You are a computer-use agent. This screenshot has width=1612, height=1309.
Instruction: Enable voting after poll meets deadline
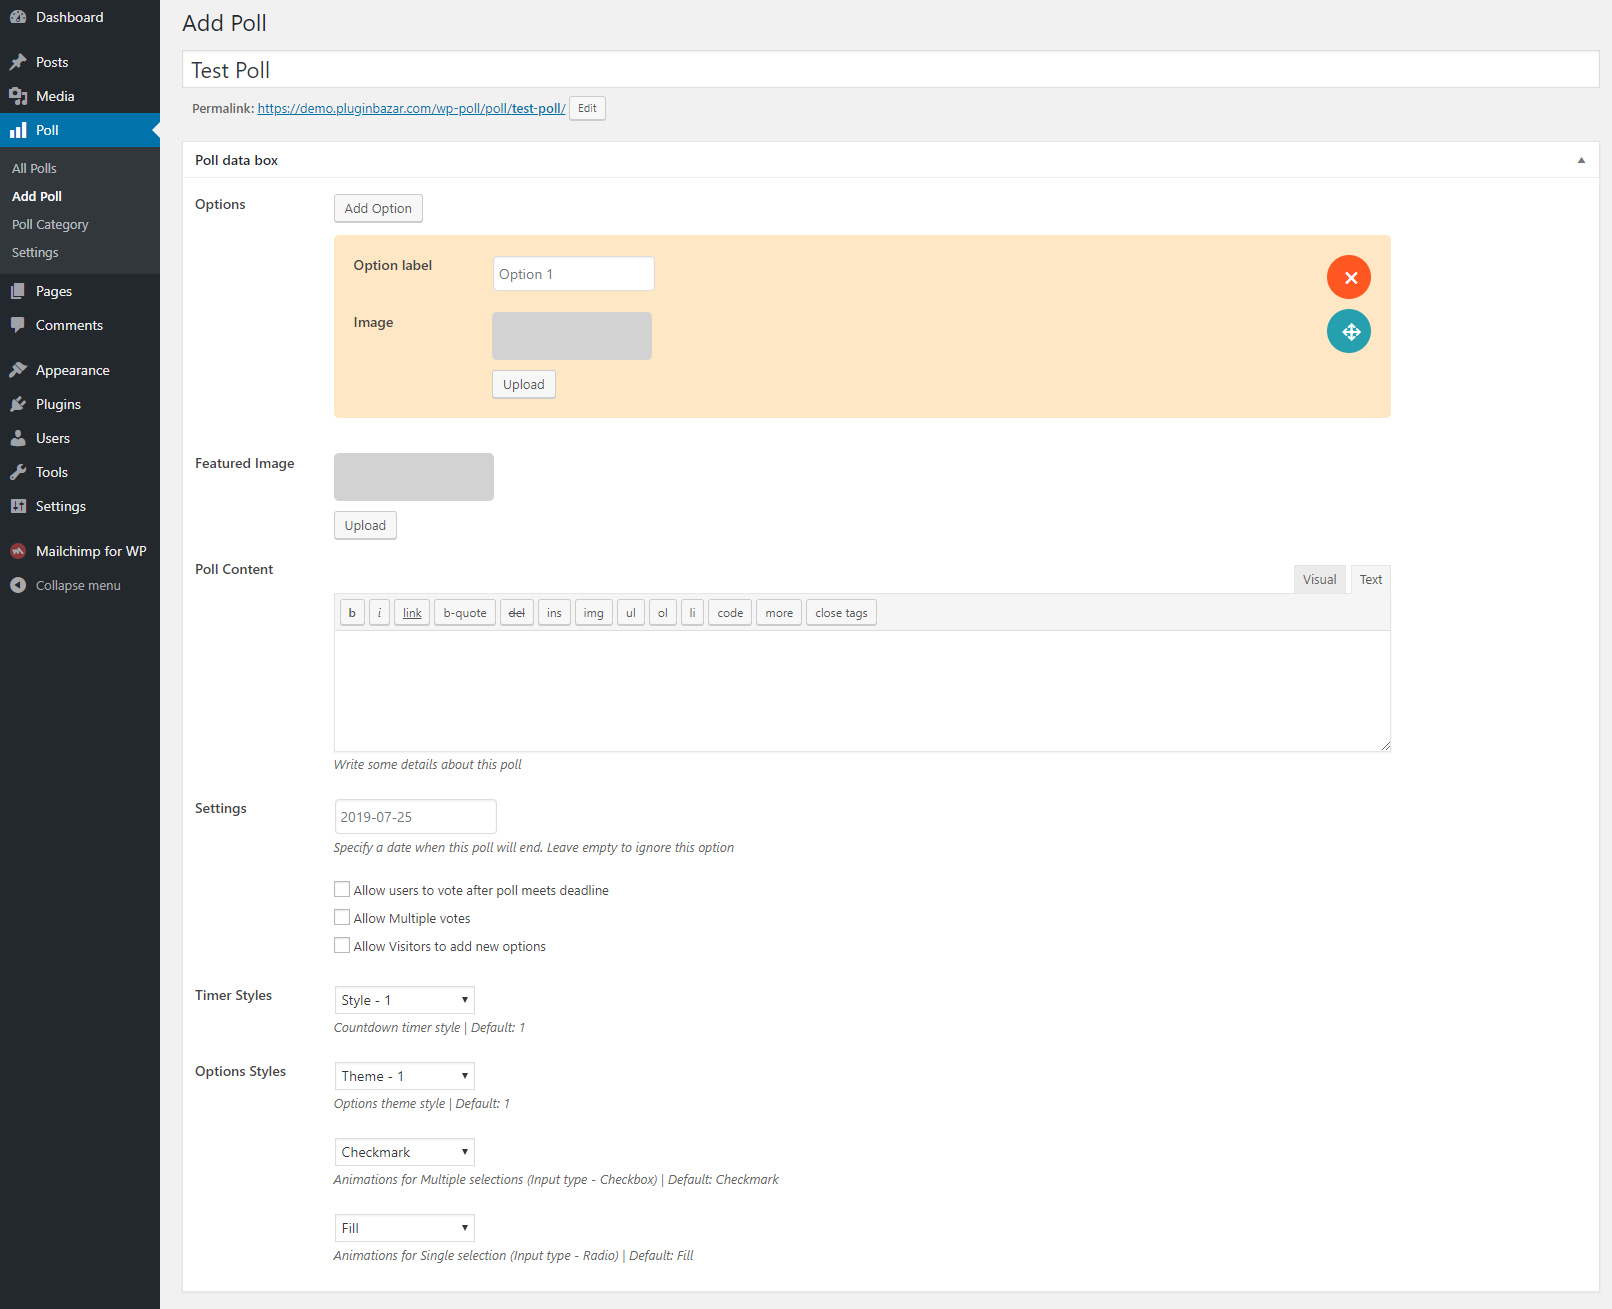342,889
